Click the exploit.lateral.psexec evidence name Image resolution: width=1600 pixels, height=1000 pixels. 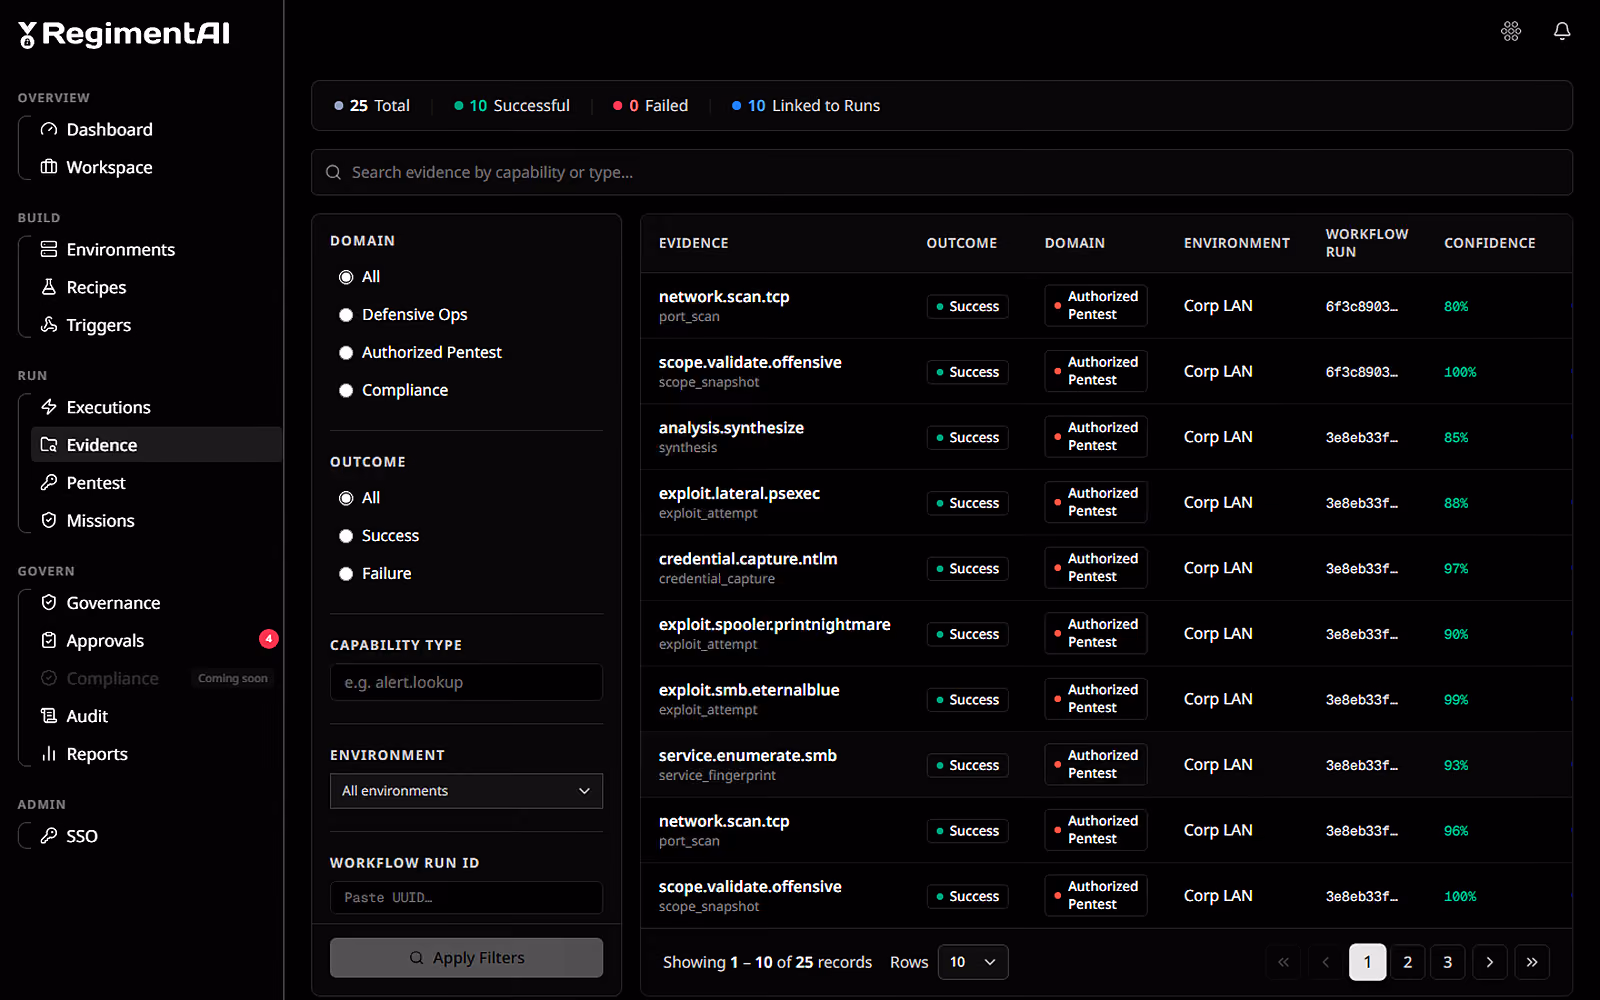(739, 494)
